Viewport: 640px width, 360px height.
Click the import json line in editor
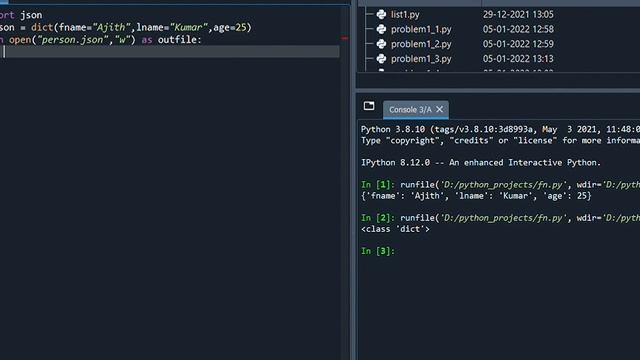pyautogui.click(x=21, y=15)
